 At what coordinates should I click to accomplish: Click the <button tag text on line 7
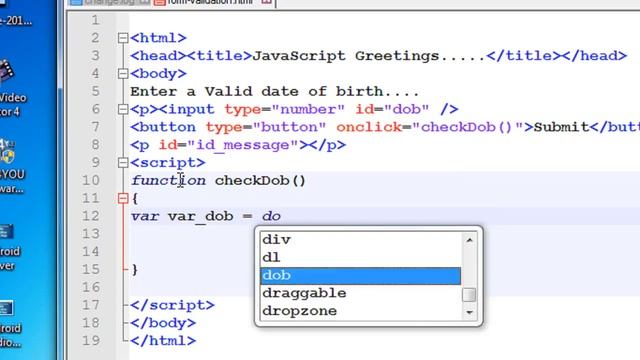163,127
